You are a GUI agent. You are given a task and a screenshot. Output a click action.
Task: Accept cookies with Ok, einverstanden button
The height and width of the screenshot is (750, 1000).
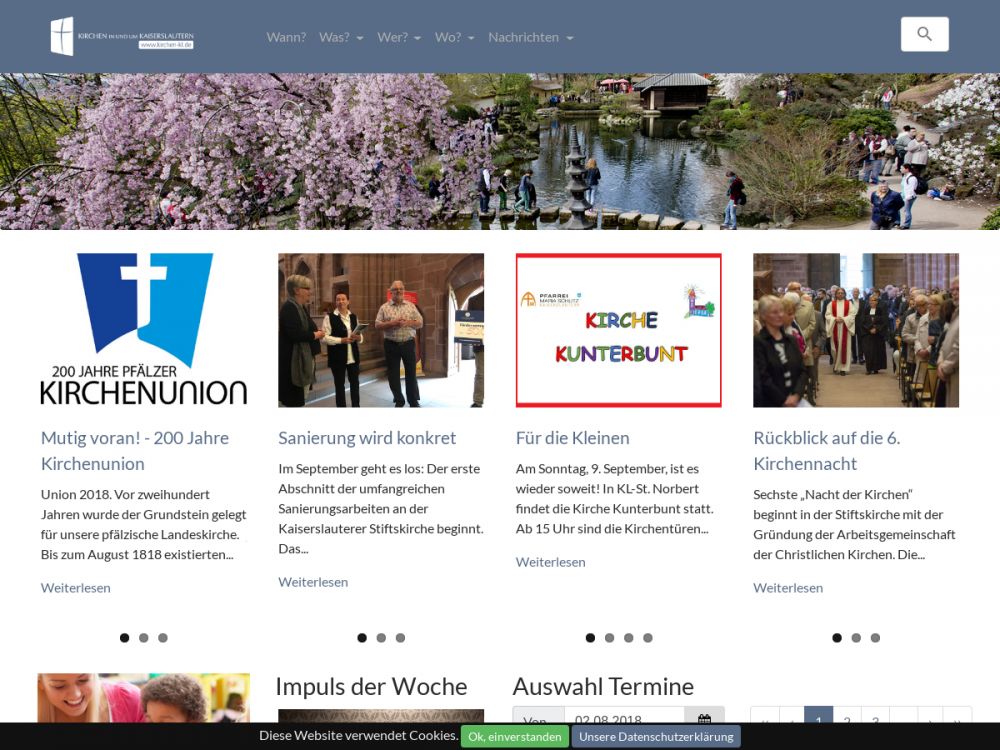coord(514,737)
